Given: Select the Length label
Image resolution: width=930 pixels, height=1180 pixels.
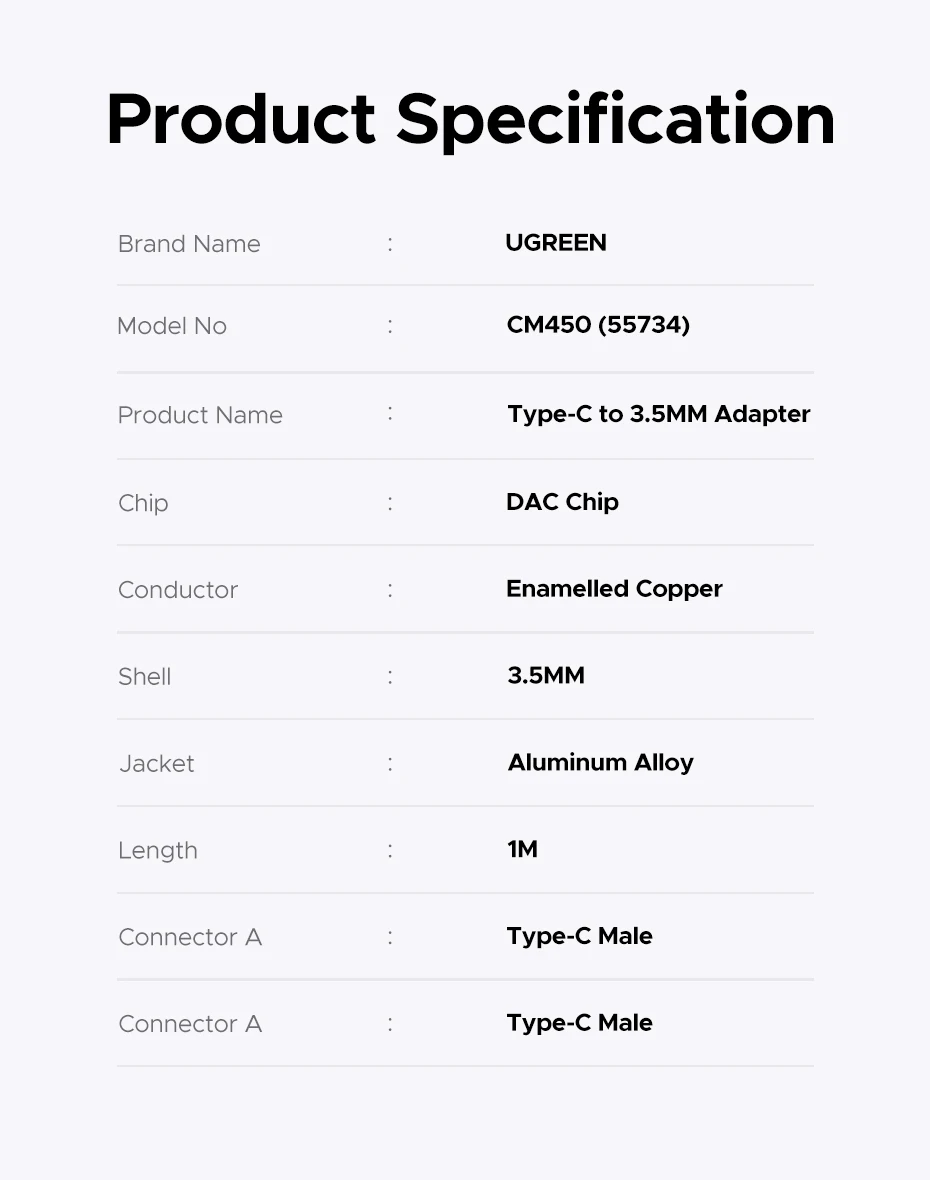Looking at the screenshot, I should (158, 851).
